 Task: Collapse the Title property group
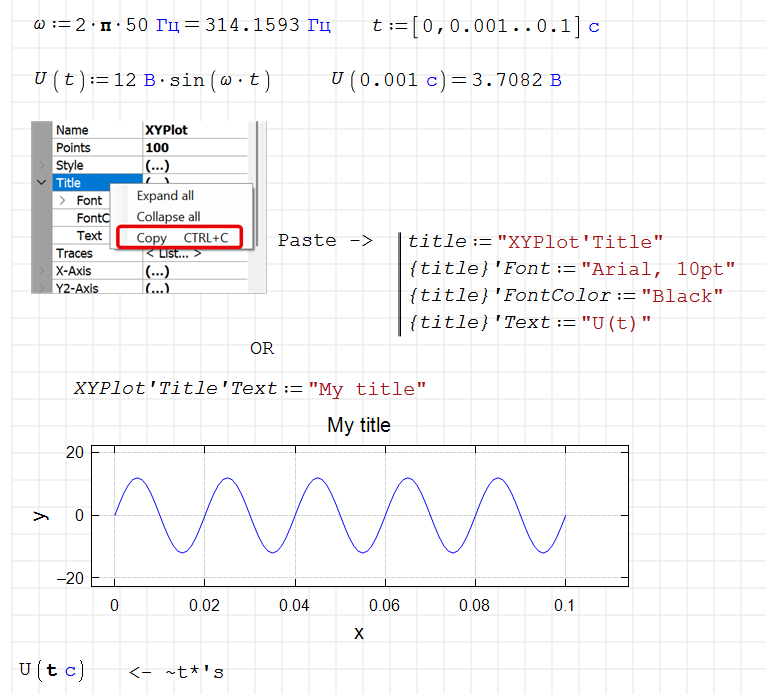point(41,183)
